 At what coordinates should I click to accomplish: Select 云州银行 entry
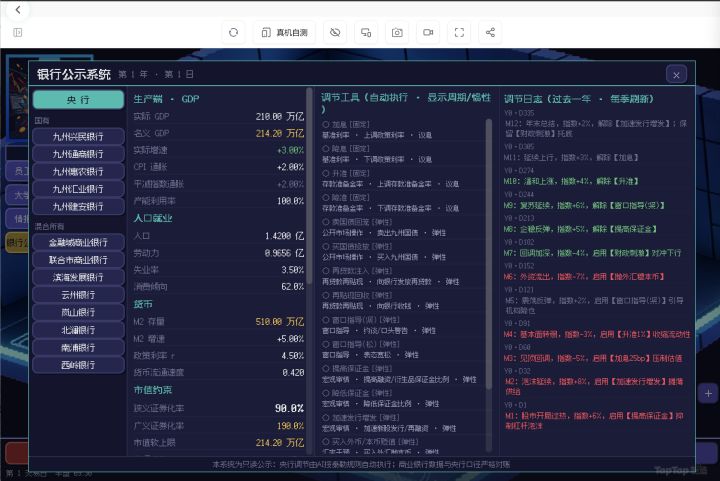click(79, 295)
